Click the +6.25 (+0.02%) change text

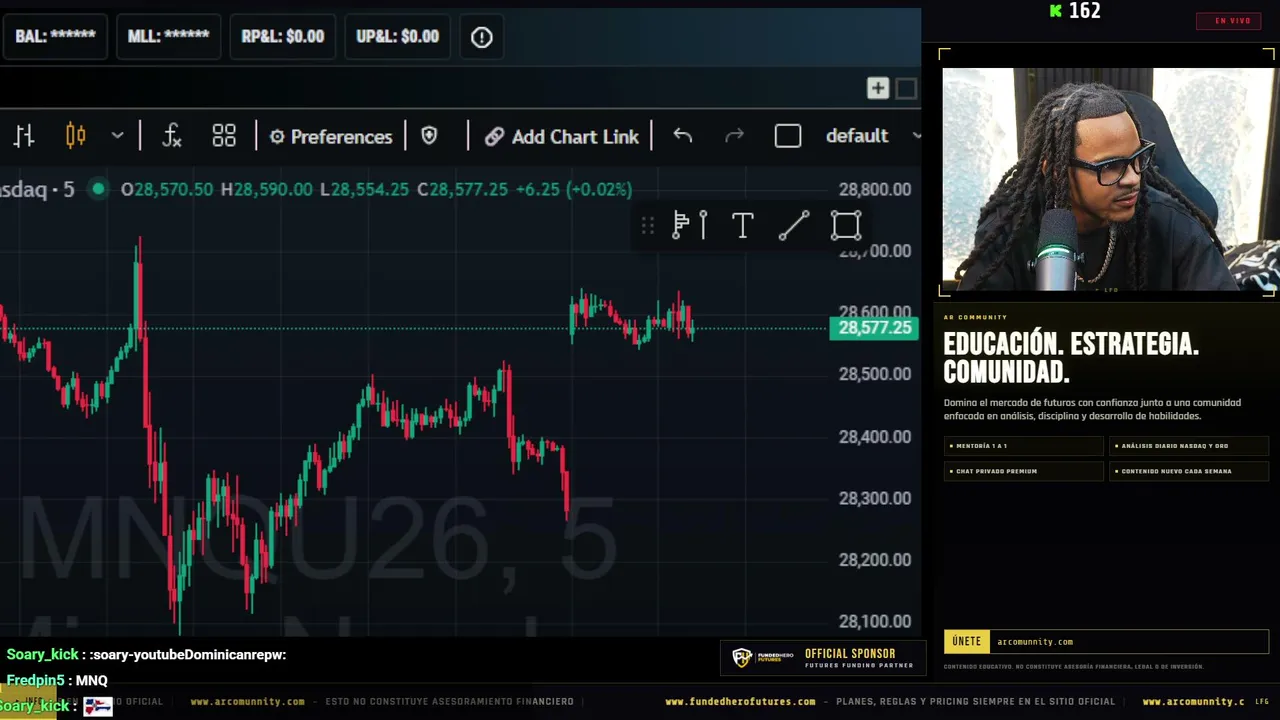(574, 190)
